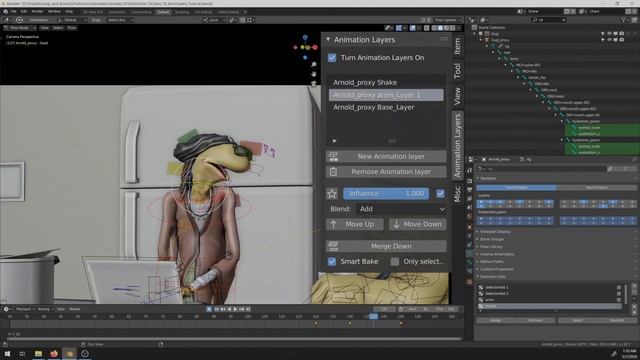Toggle Turn Animation Layers On checkbox
This screenshot has height=360, width=640.
(332, 58)
